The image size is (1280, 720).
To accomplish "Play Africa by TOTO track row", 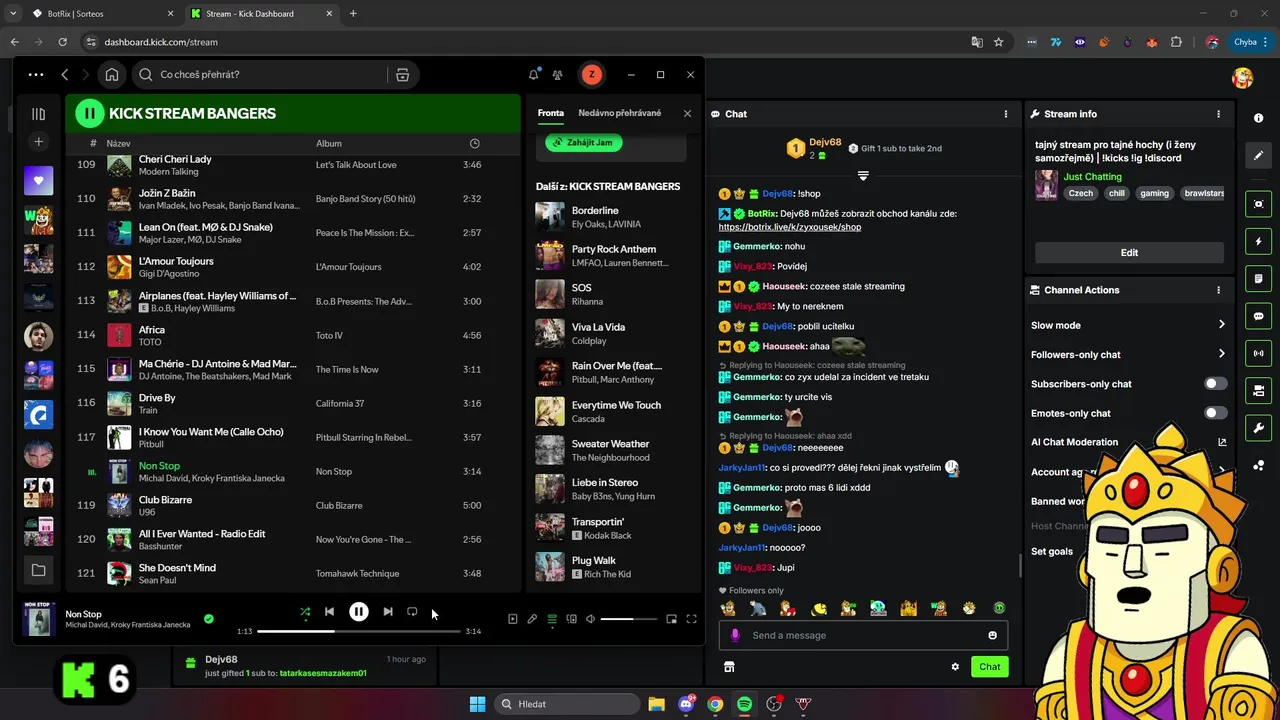I will click(293, 335).
